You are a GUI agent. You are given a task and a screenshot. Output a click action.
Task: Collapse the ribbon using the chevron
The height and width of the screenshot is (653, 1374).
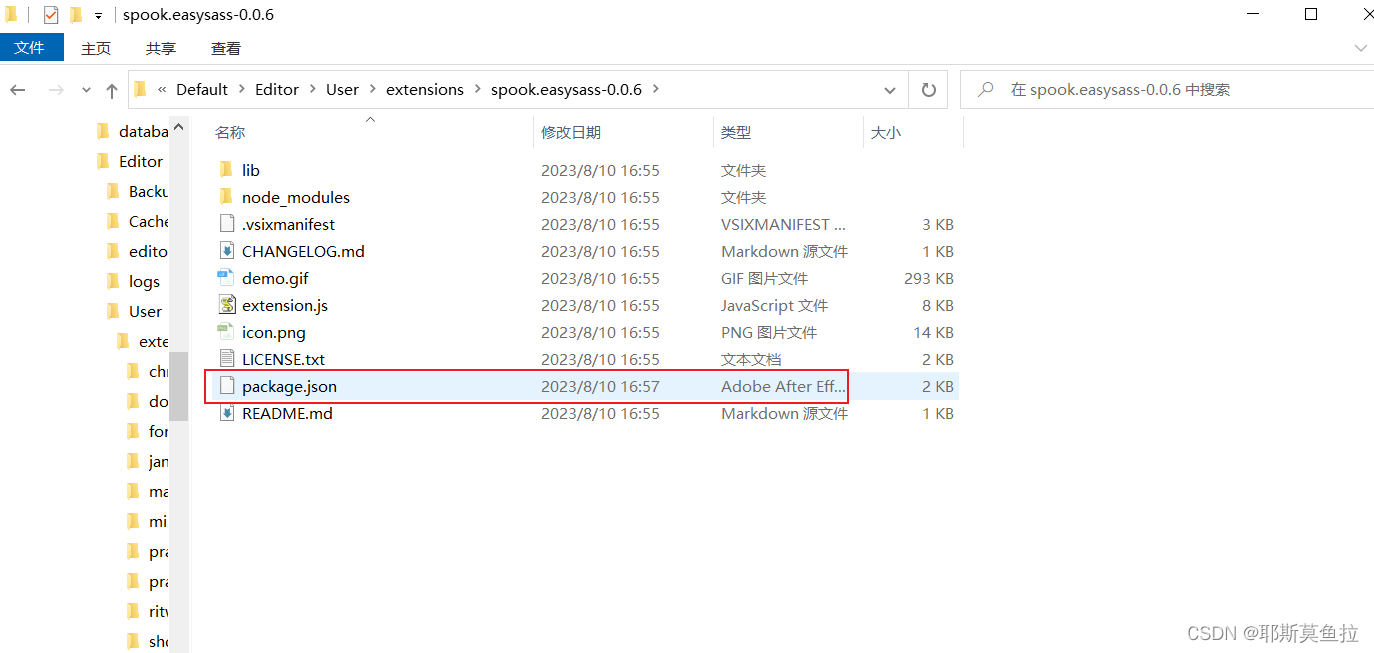pyautogui.click(x=1360, y=47)
